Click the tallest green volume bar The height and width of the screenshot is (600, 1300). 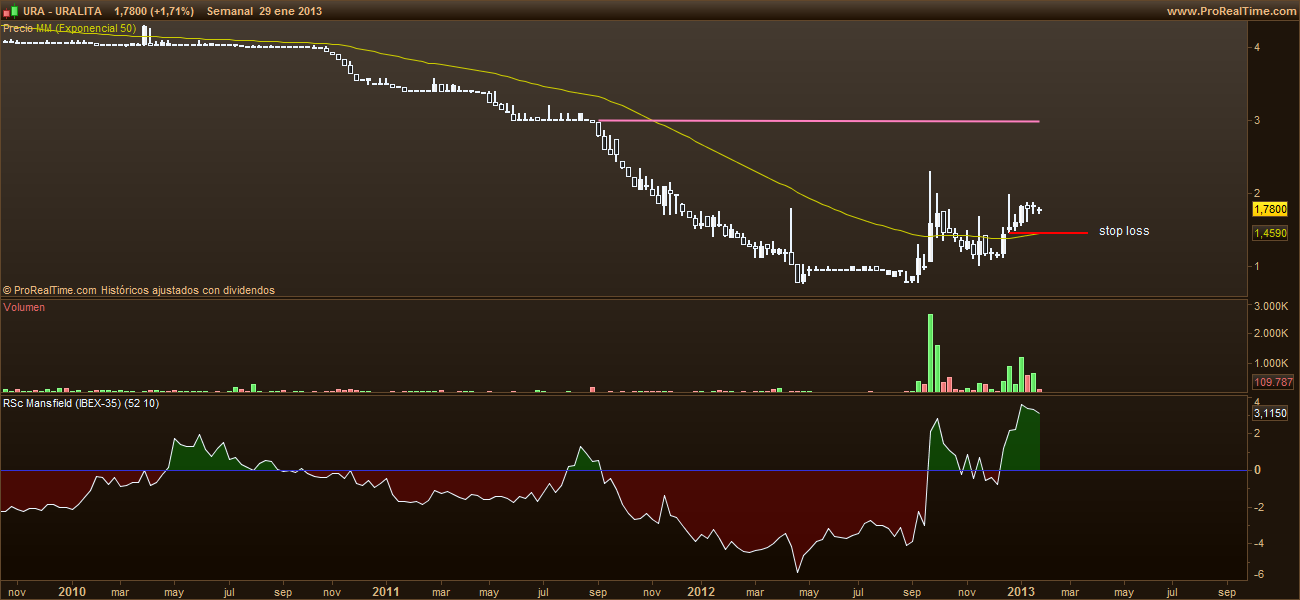pyautogui.click(x=930, y=352)
